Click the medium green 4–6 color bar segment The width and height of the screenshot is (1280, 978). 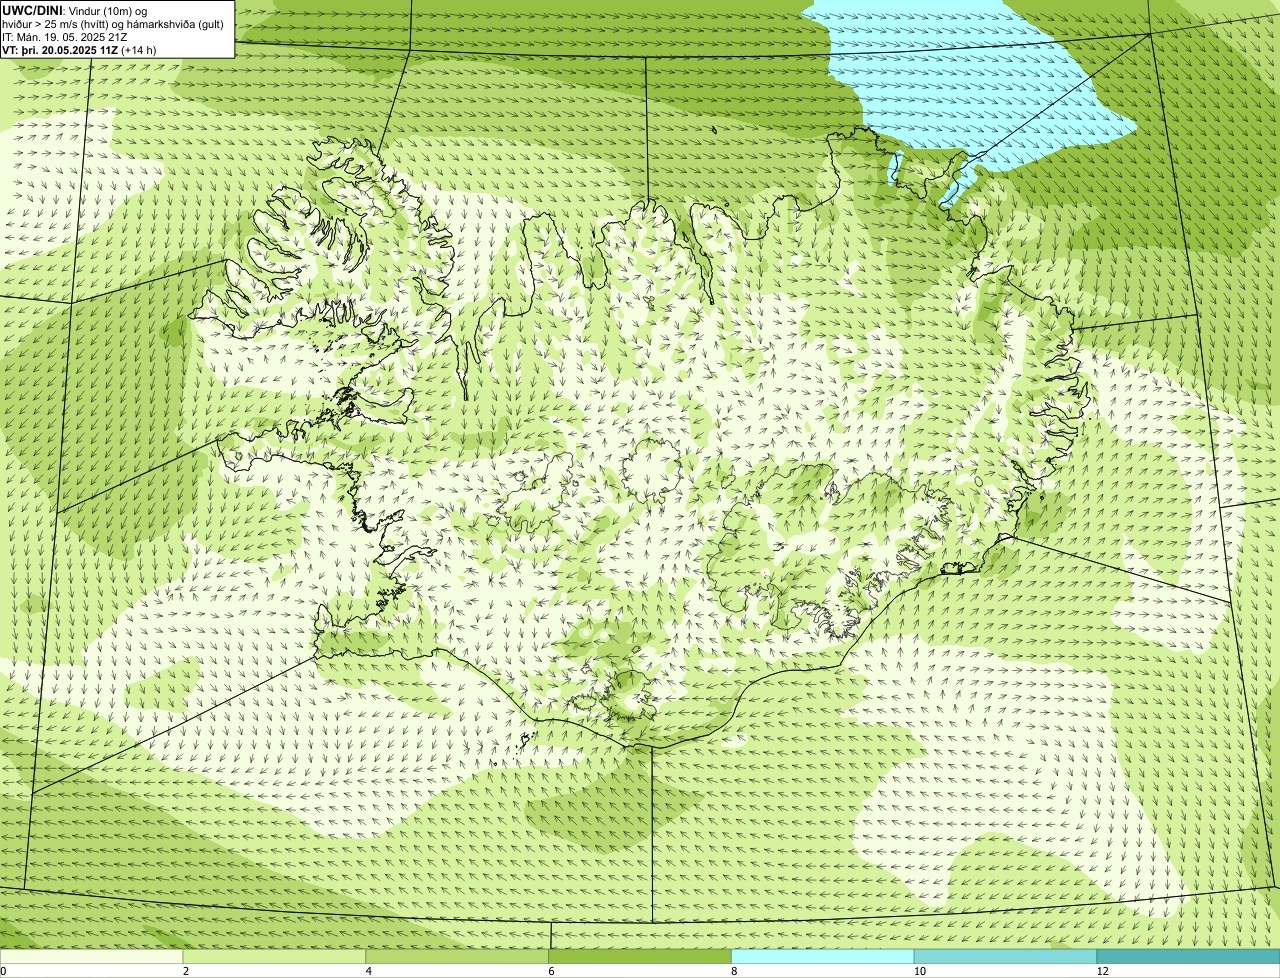click(x=457, y=956)
